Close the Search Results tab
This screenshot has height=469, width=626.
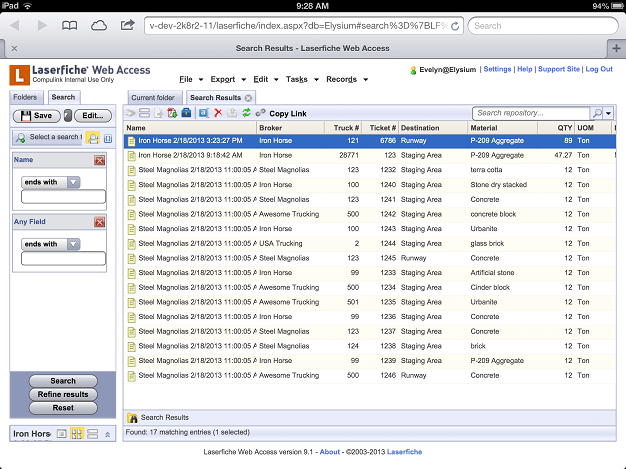248,98
